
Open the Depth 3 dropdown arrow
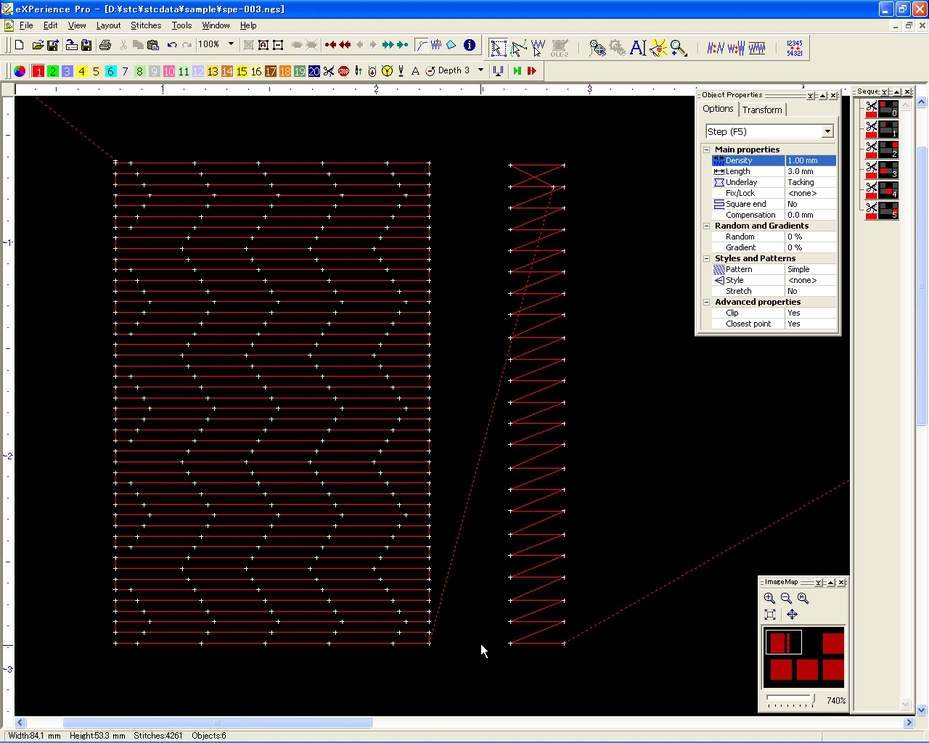(x=480, y=71)
